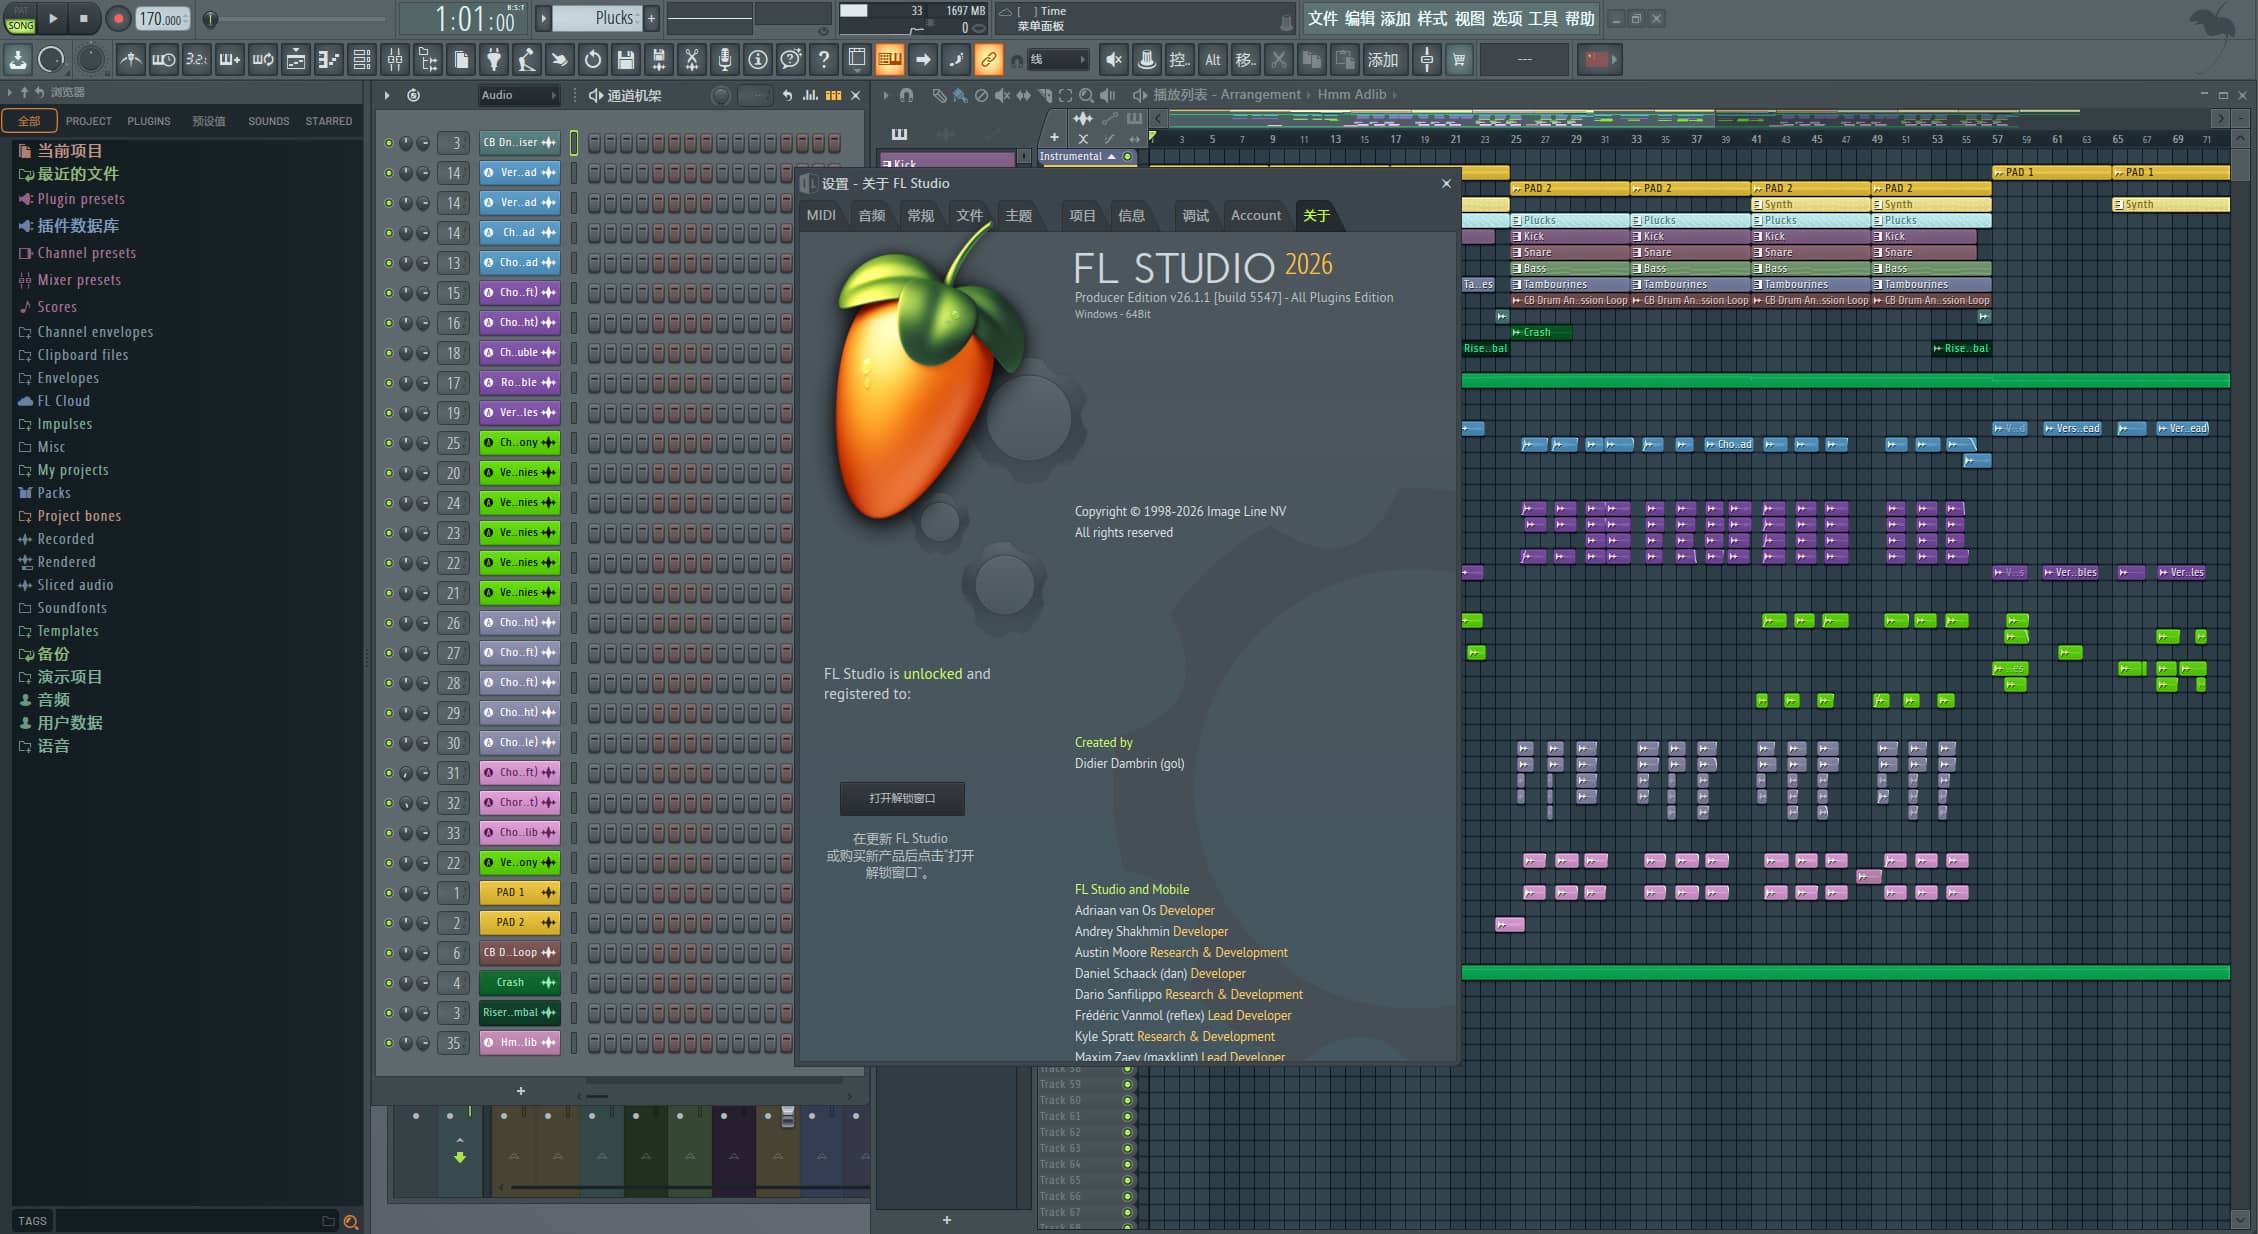Click the search icon beside the TAGS field

(x=351, y=1221)
